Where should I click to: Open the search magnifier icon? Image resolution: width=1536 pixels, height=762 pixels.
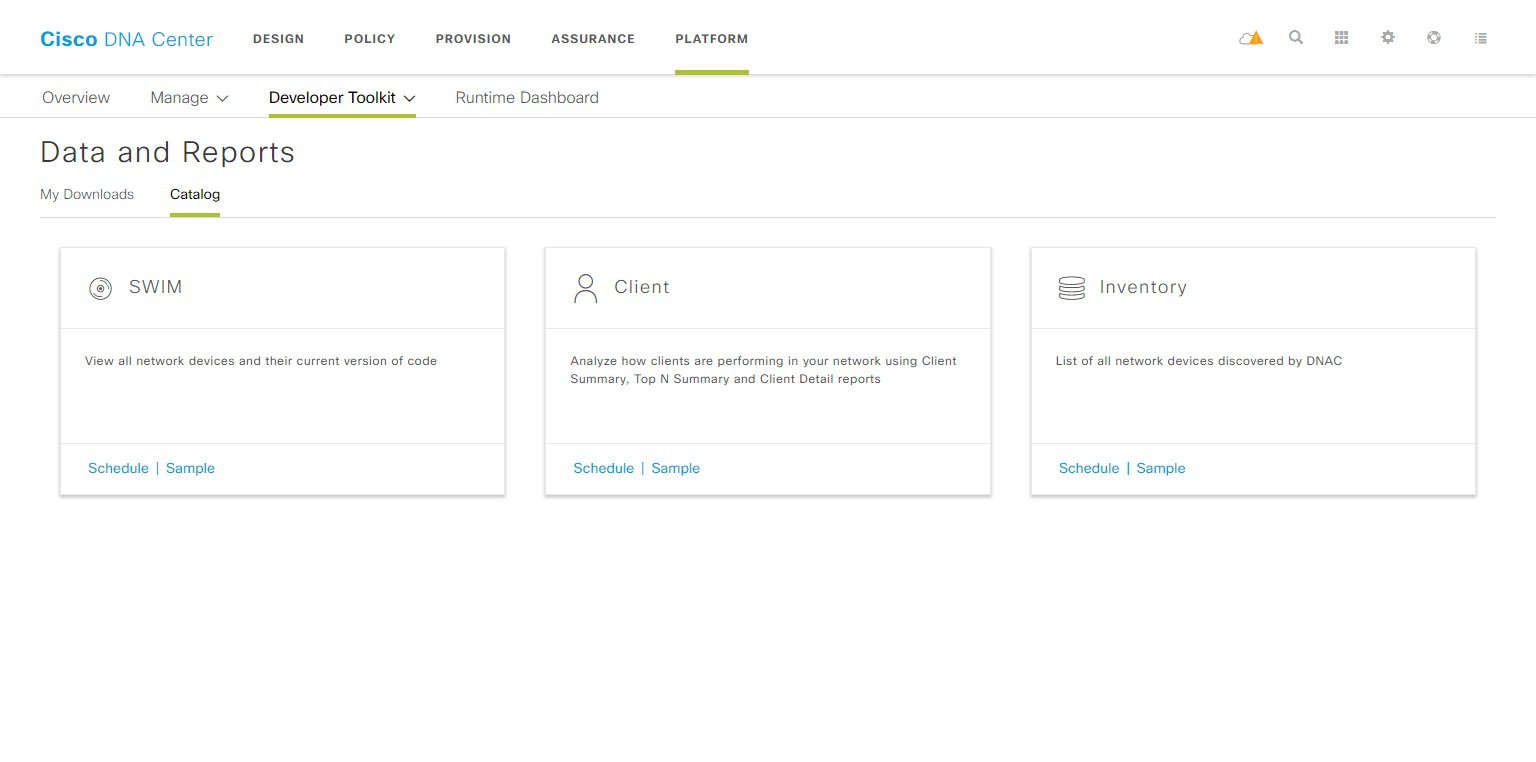pyautogui.click(x=1296, y=38)
